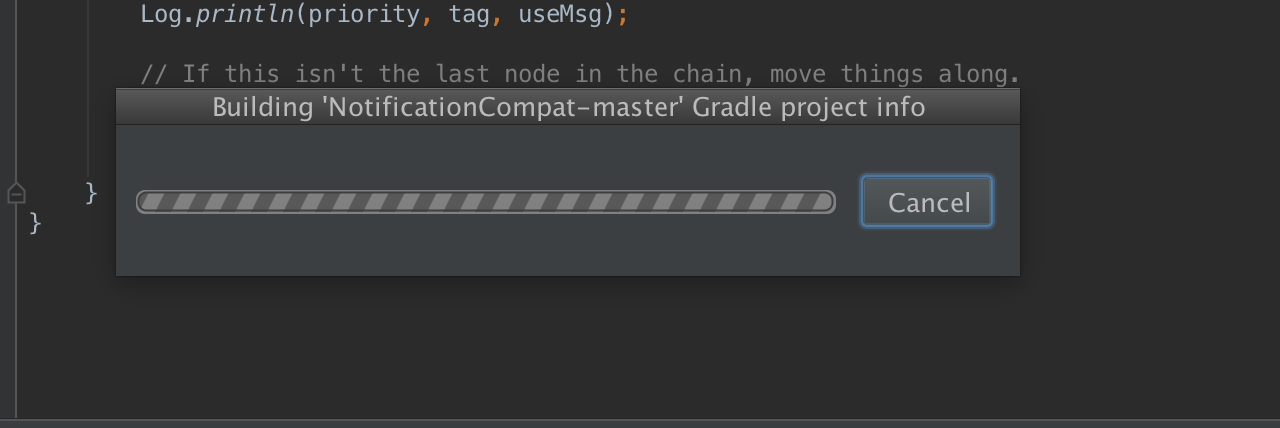Collapse the code block using gutter fold marker
The height and width of the screenshot is (428, 1280).
16,193
